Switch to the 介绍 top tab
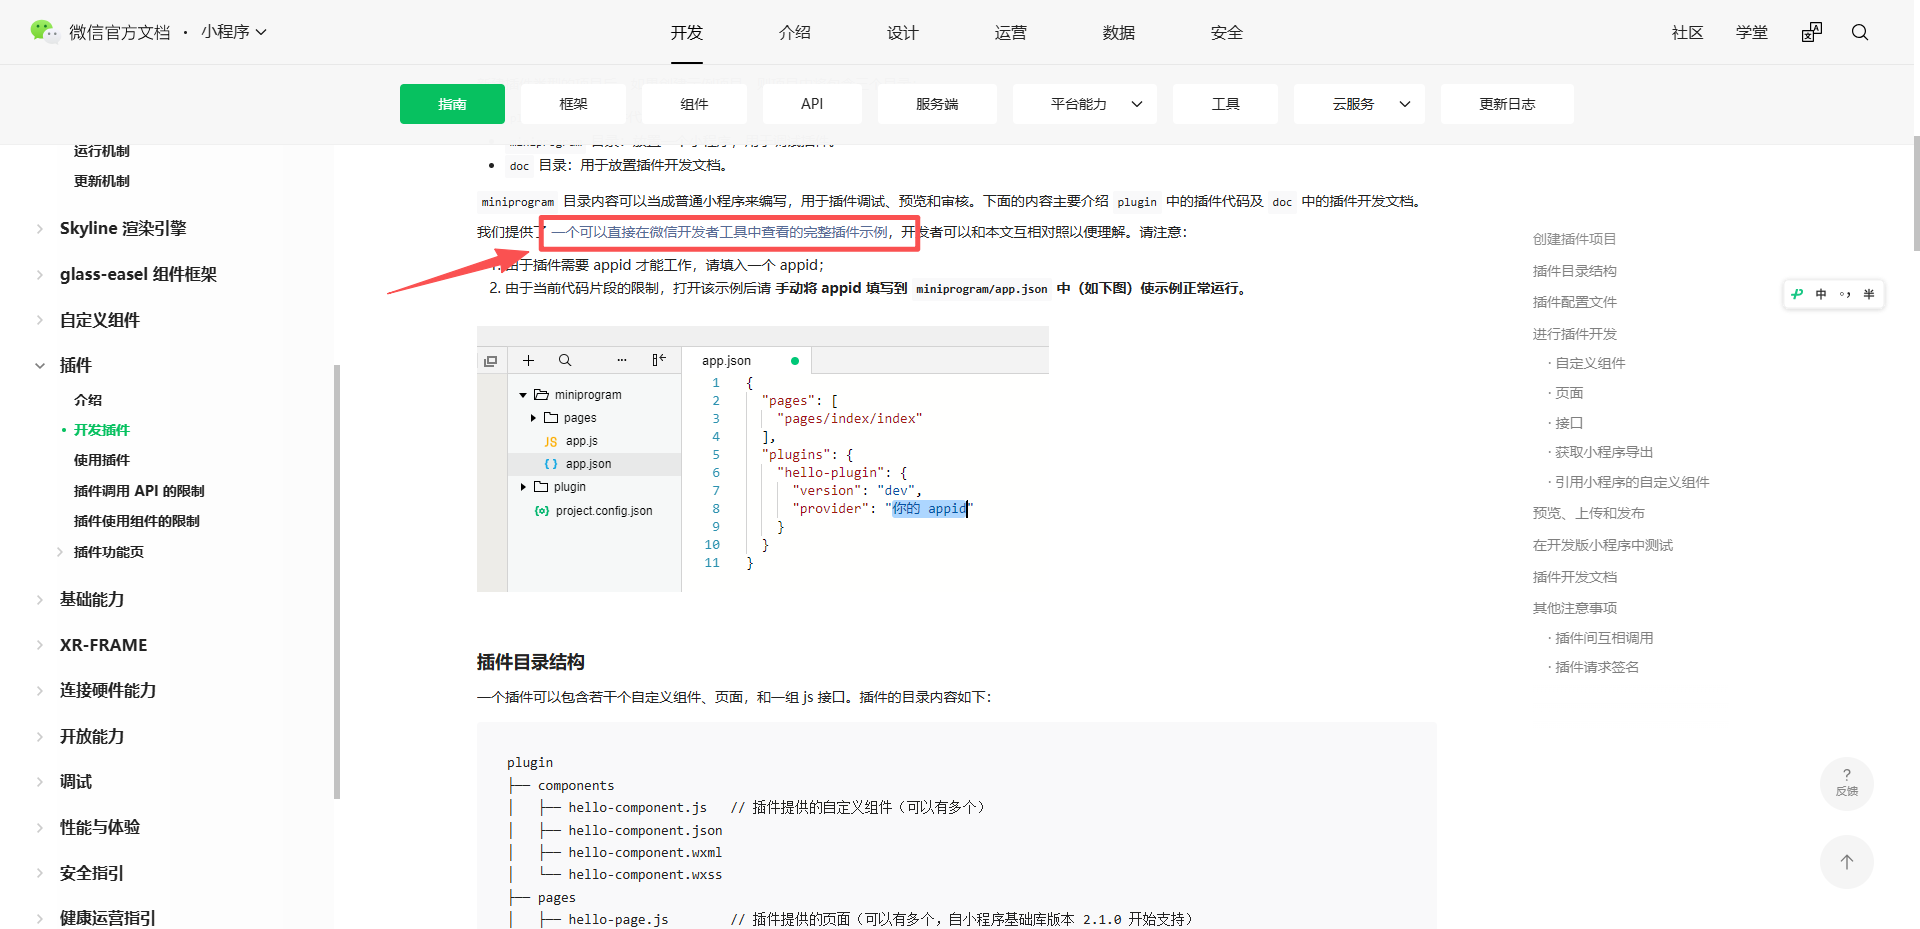 click(795, 32)
